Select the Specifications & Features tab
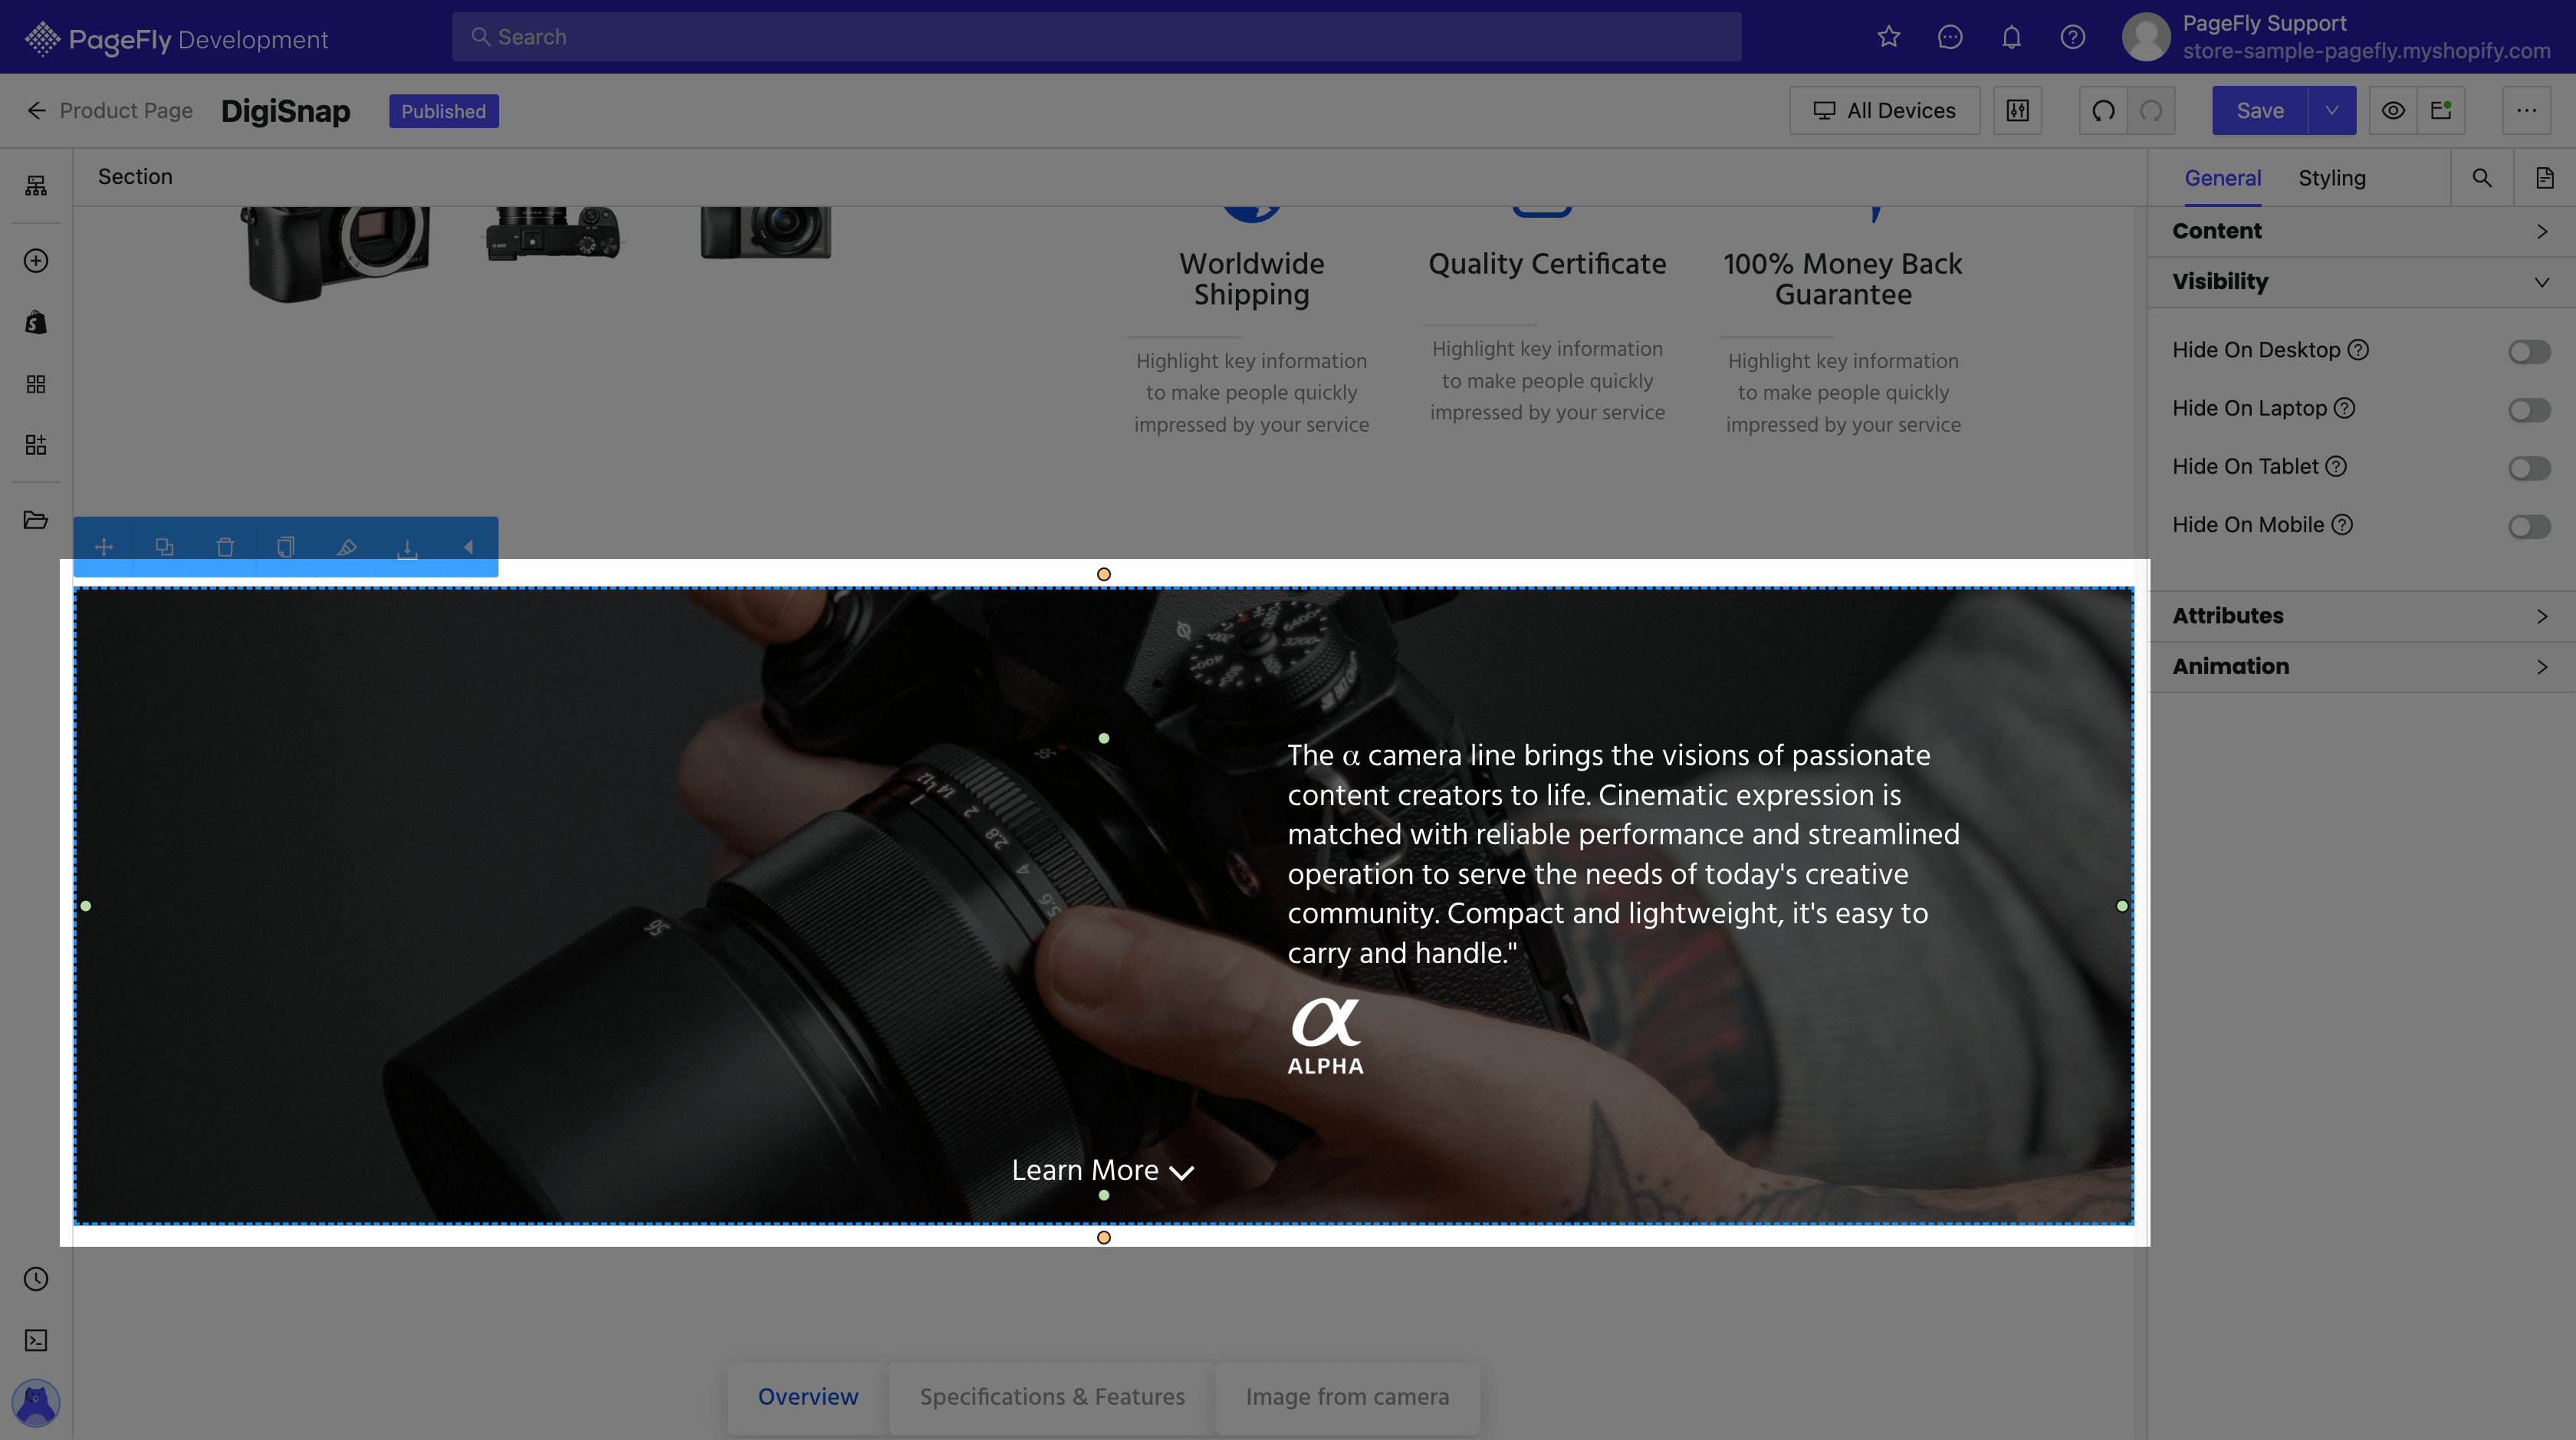Viewport: 2576px width, 1440px height. [x=1052, y=1397]
